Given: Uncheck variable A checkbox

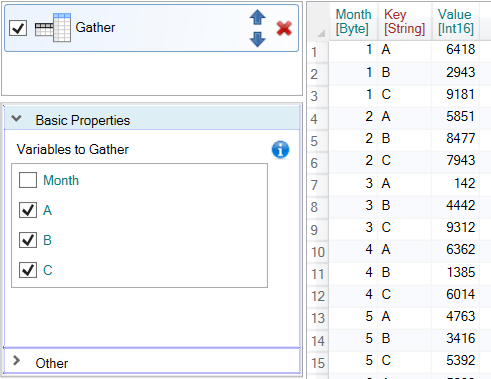Looking at the screenshot, I should tap(28, 210).
